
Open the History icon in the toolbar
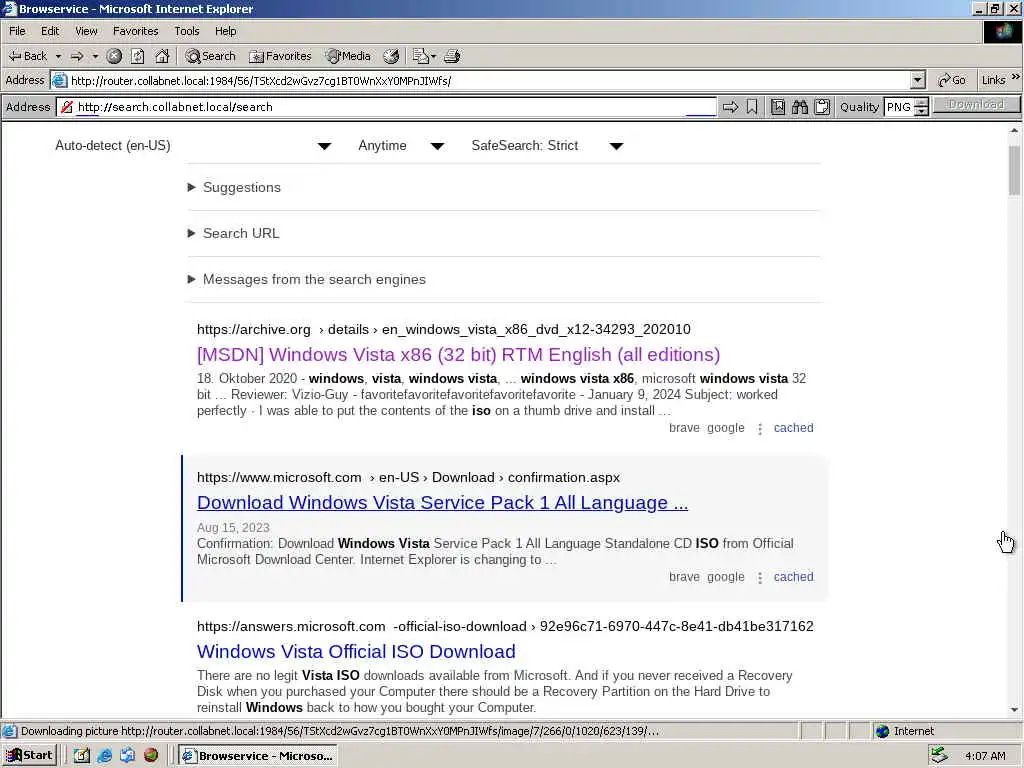391,56
